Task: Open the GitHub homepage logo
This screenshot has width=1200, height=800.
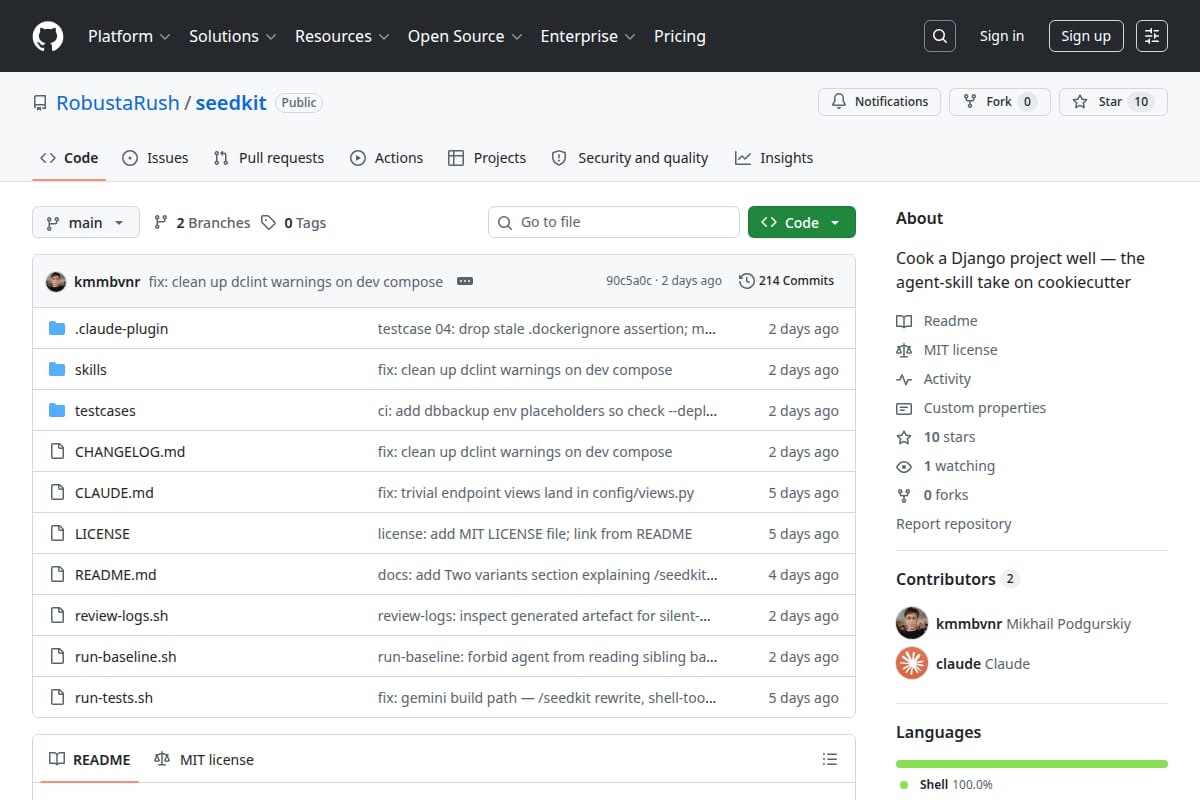Action: pos(48,36)
